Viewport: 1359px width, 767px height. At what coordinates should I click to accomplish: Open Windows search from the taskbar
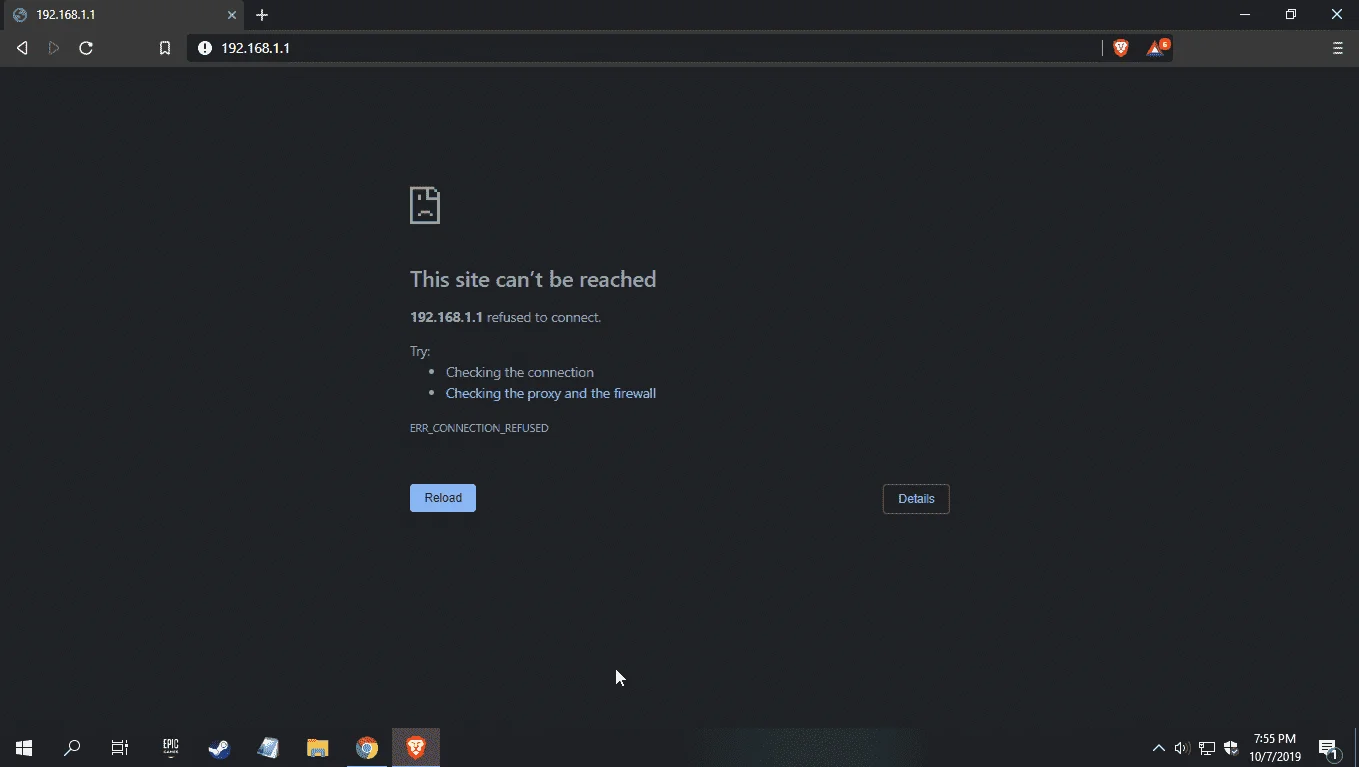[72, 748]
